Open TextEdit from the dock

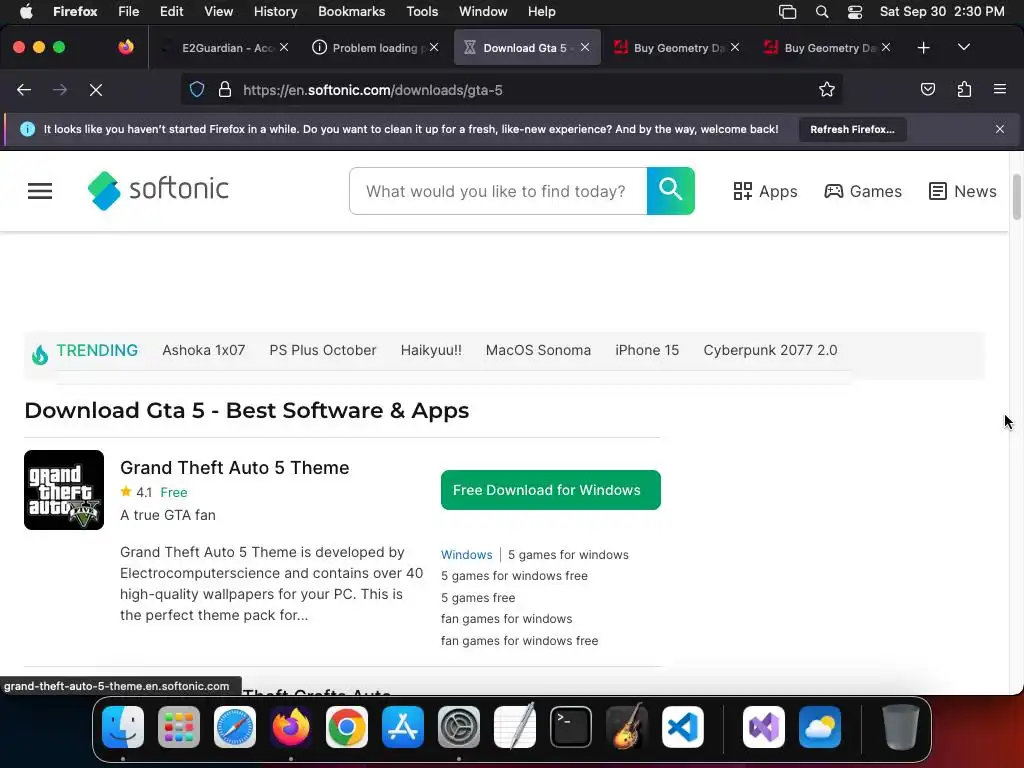[515, 727]
